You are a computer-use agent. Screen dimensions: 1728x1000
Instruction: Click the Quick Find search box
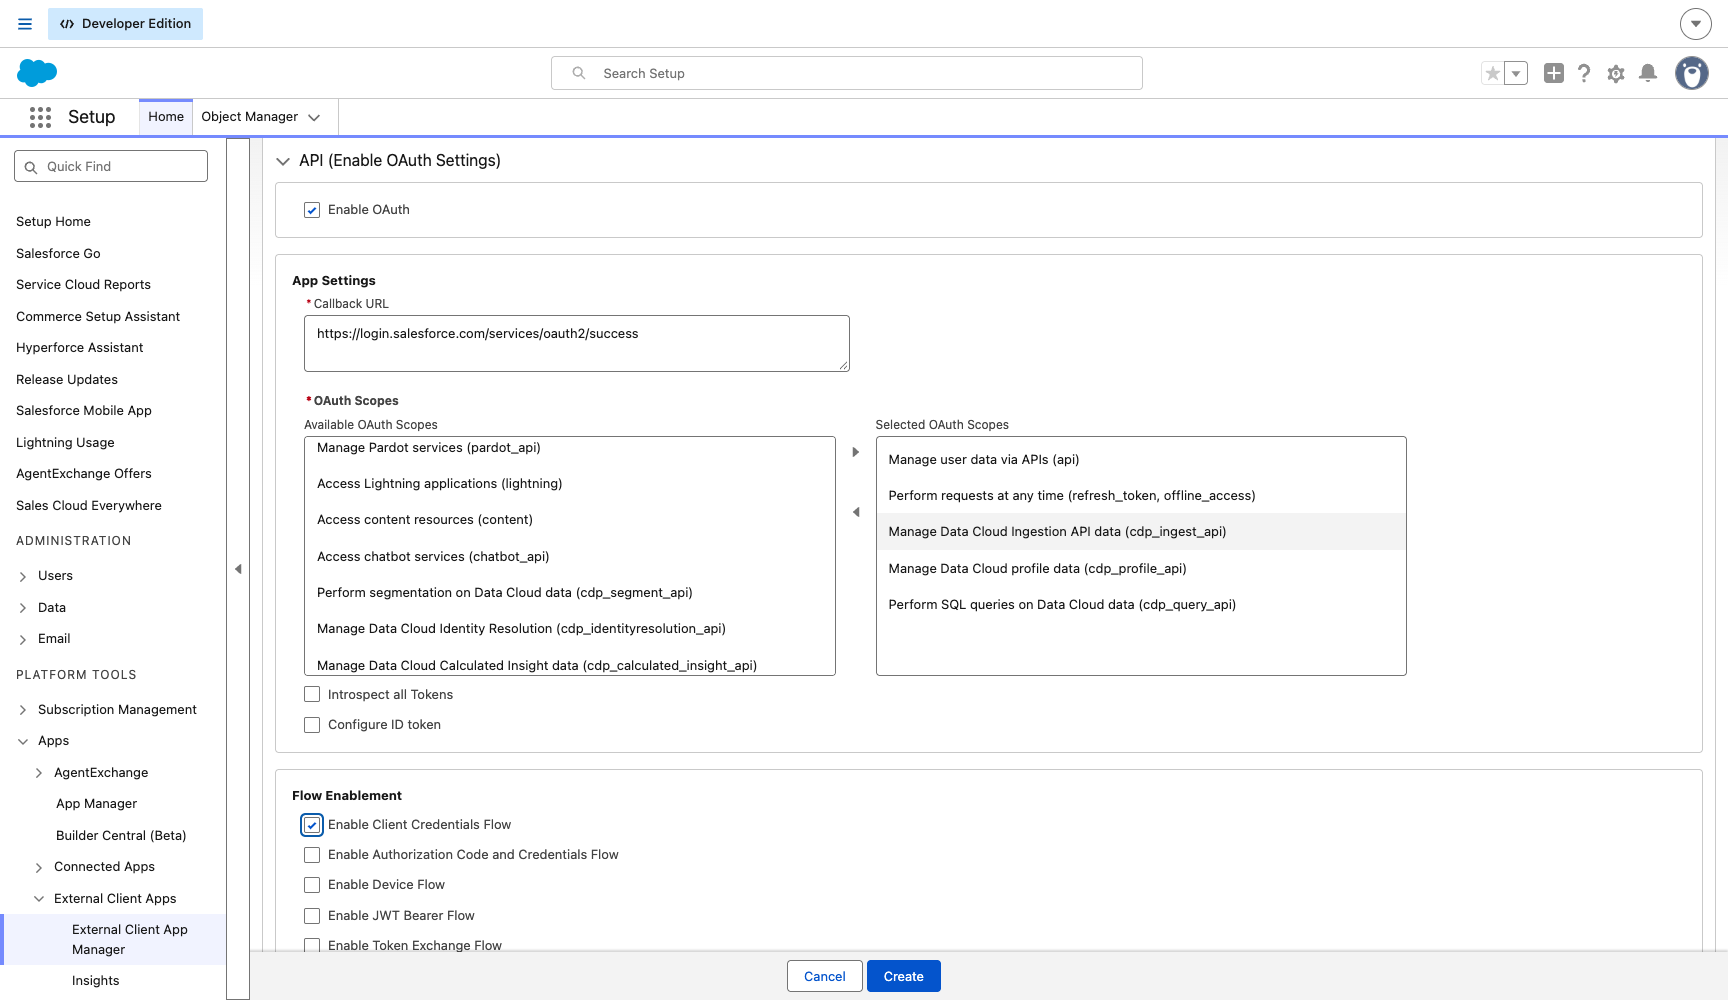[111, 166]
